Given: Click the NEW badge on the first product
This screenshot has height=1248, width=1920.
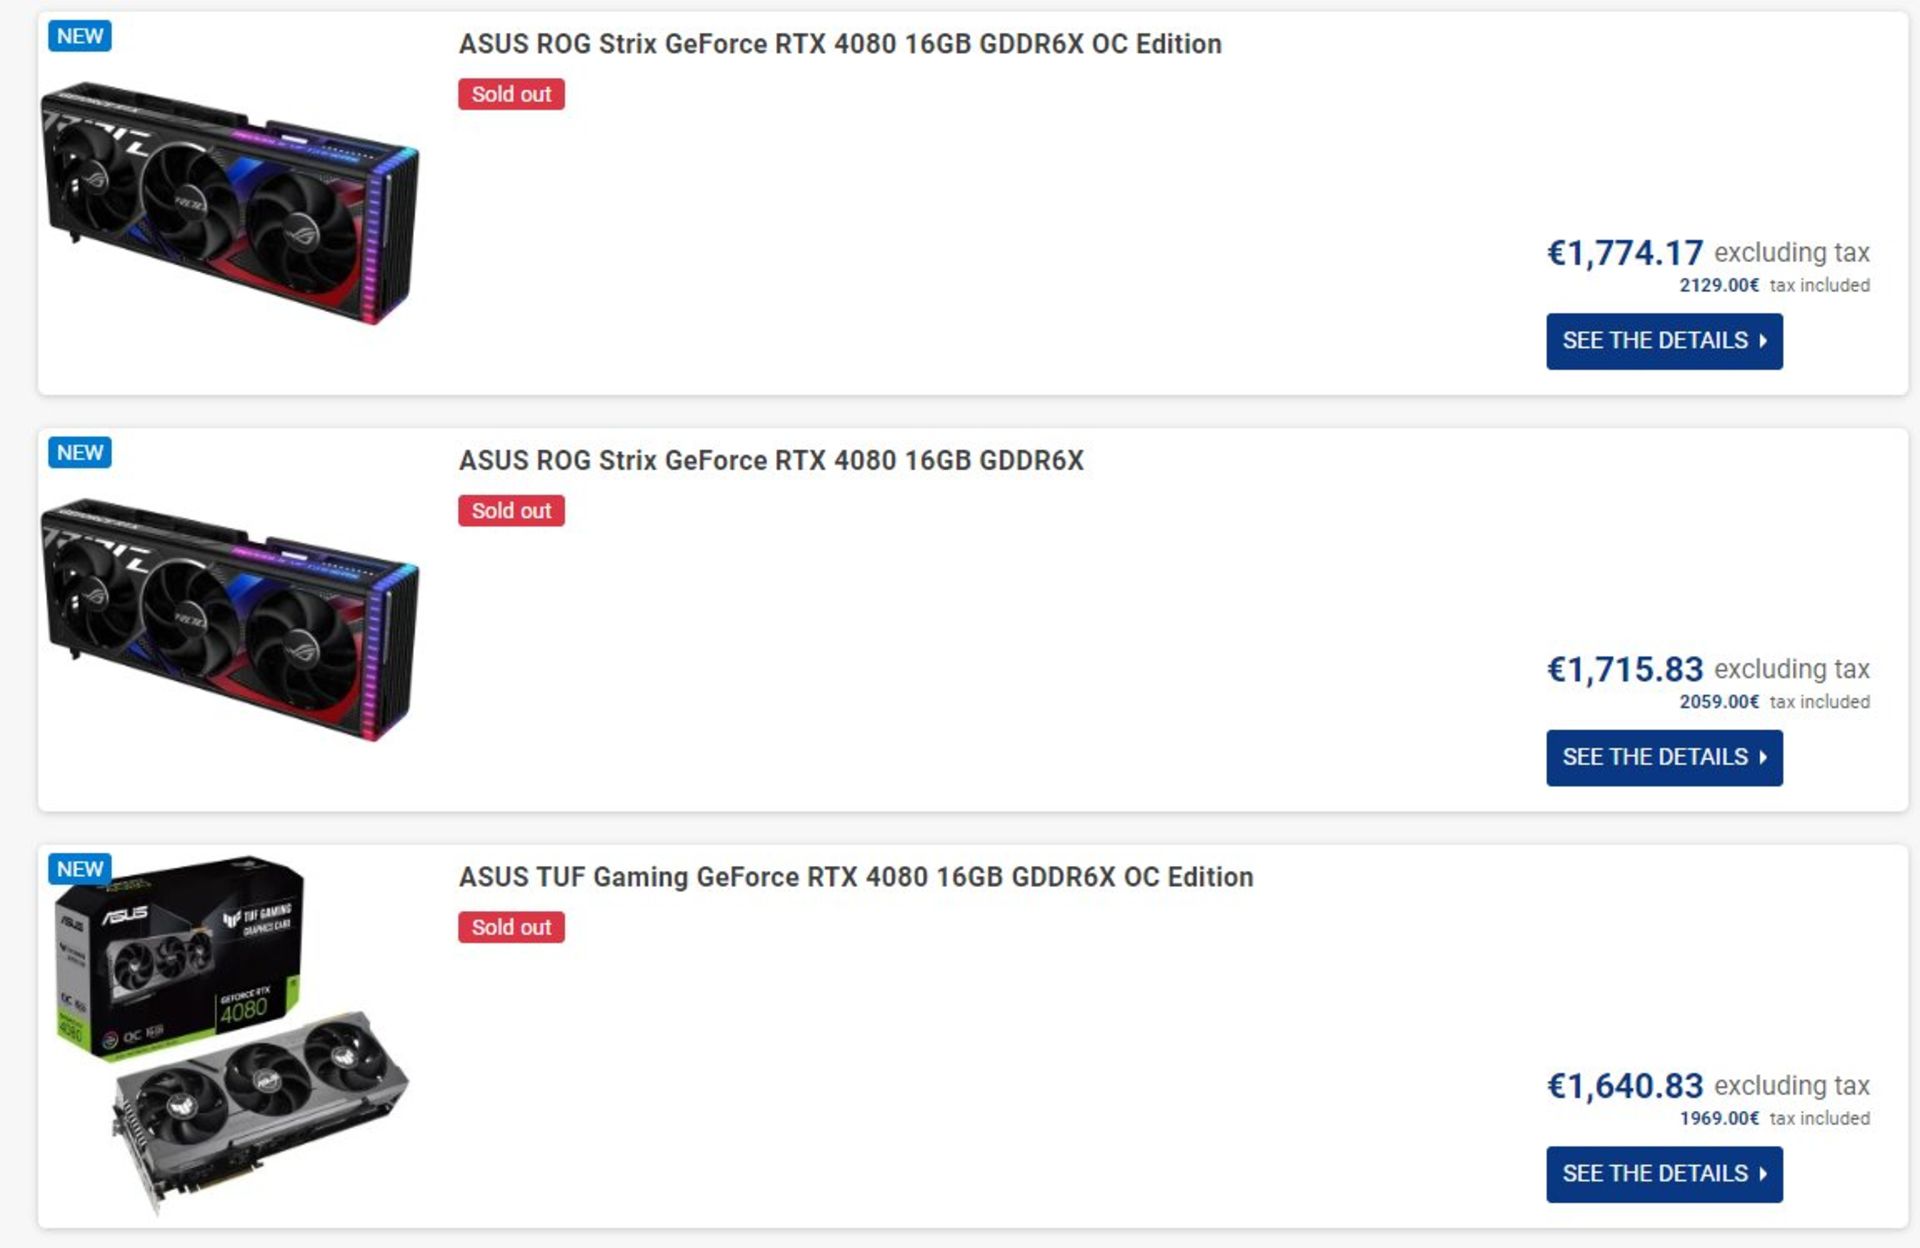Looking at the screenshot, I should point(81,36).
